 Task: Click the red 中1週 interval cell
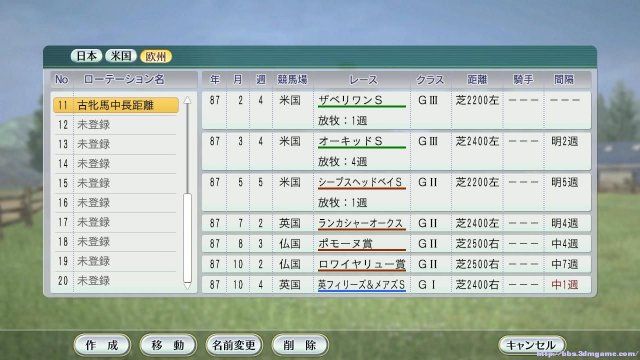click(564, 284)
